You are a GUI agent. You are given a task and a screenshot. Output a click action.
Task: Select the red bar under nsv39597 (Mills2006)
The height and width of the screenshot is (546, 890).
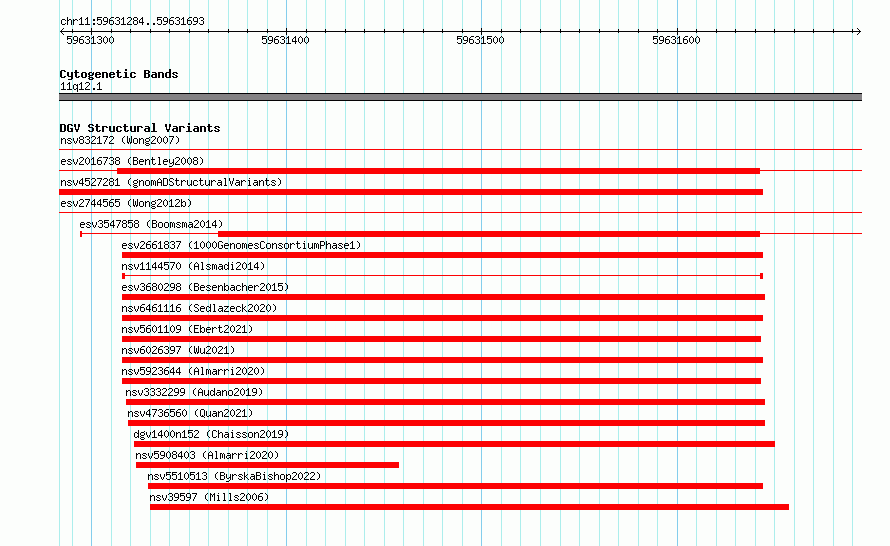click(x=469, y=507)
